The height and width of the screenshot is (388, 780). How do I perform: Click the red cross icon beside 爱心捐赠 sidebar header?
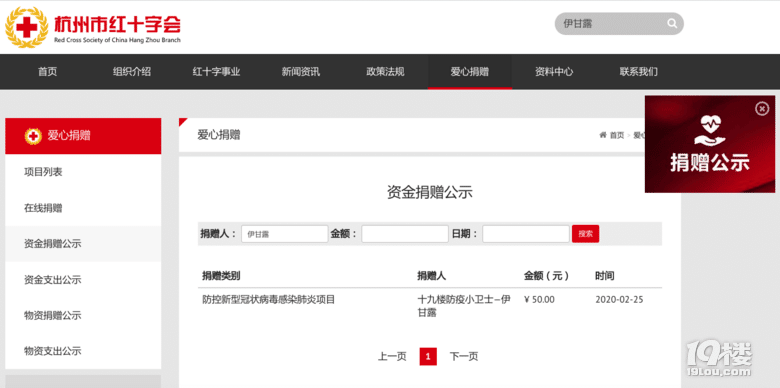pos(33,136)
